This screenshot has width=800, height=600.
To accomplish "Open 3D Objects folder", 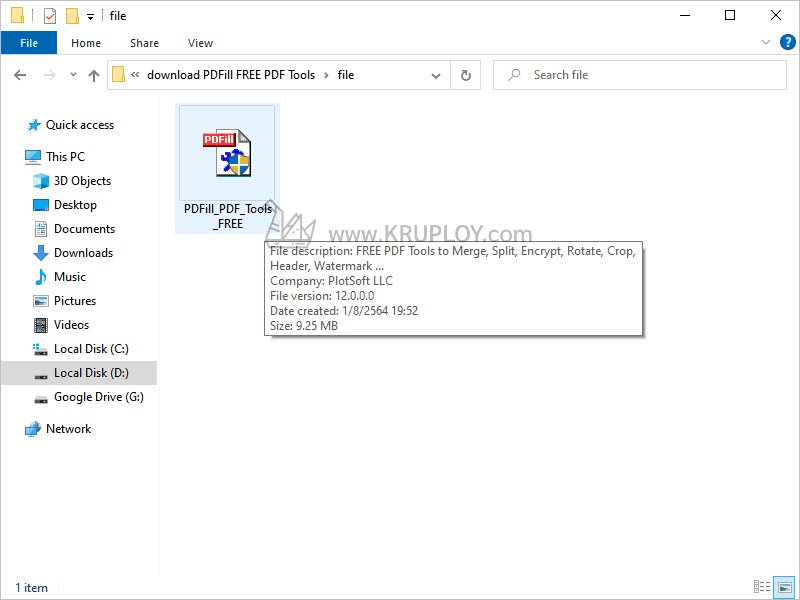I will (x=82, y=181).
